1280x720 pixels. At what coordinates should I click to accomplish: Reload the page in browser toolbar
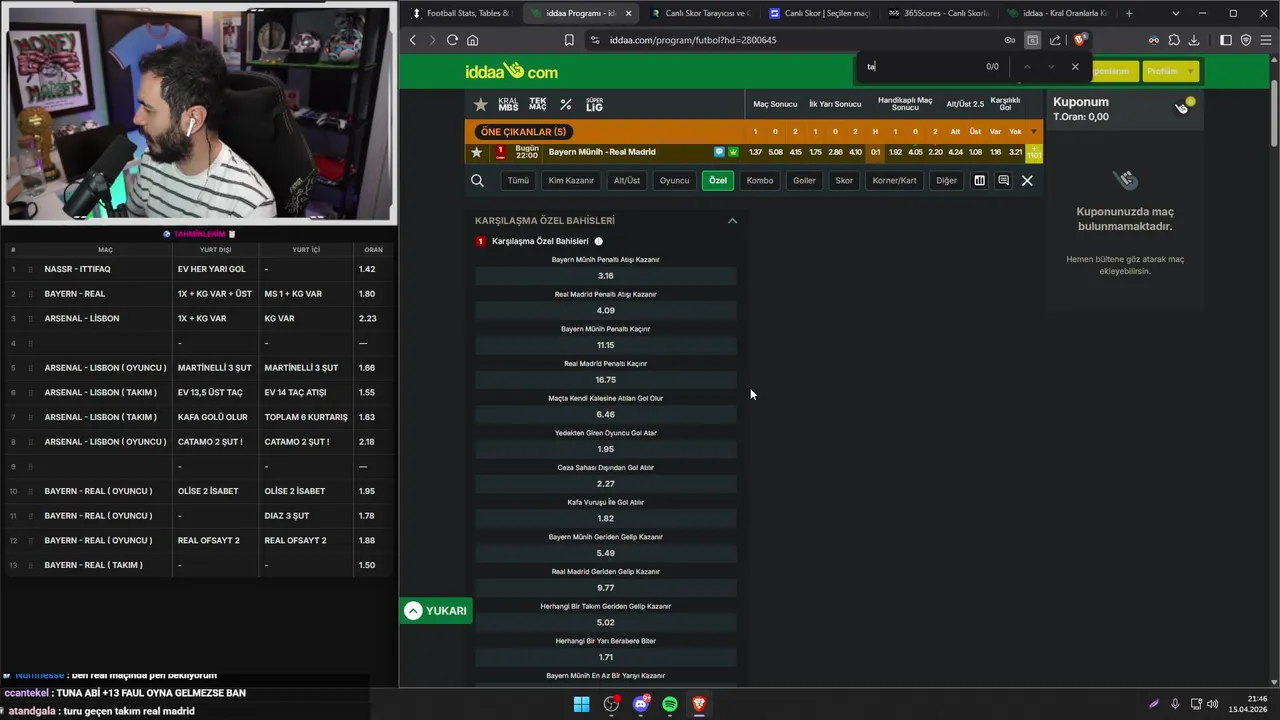(452, 40)
